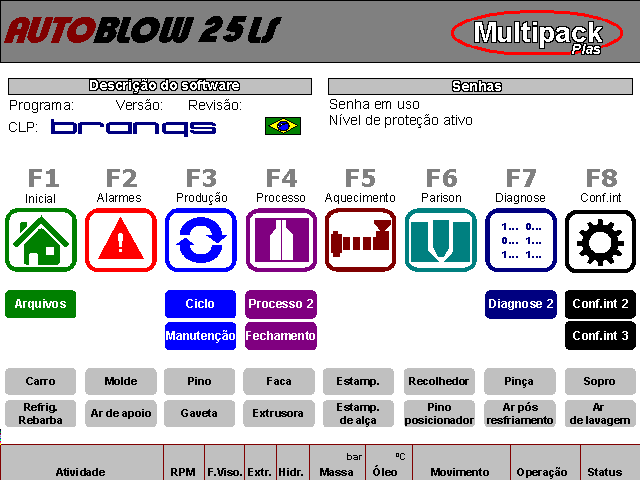Open the F3 Produção cycle arrows icon

pyautogui.click(x=201, y=240)
